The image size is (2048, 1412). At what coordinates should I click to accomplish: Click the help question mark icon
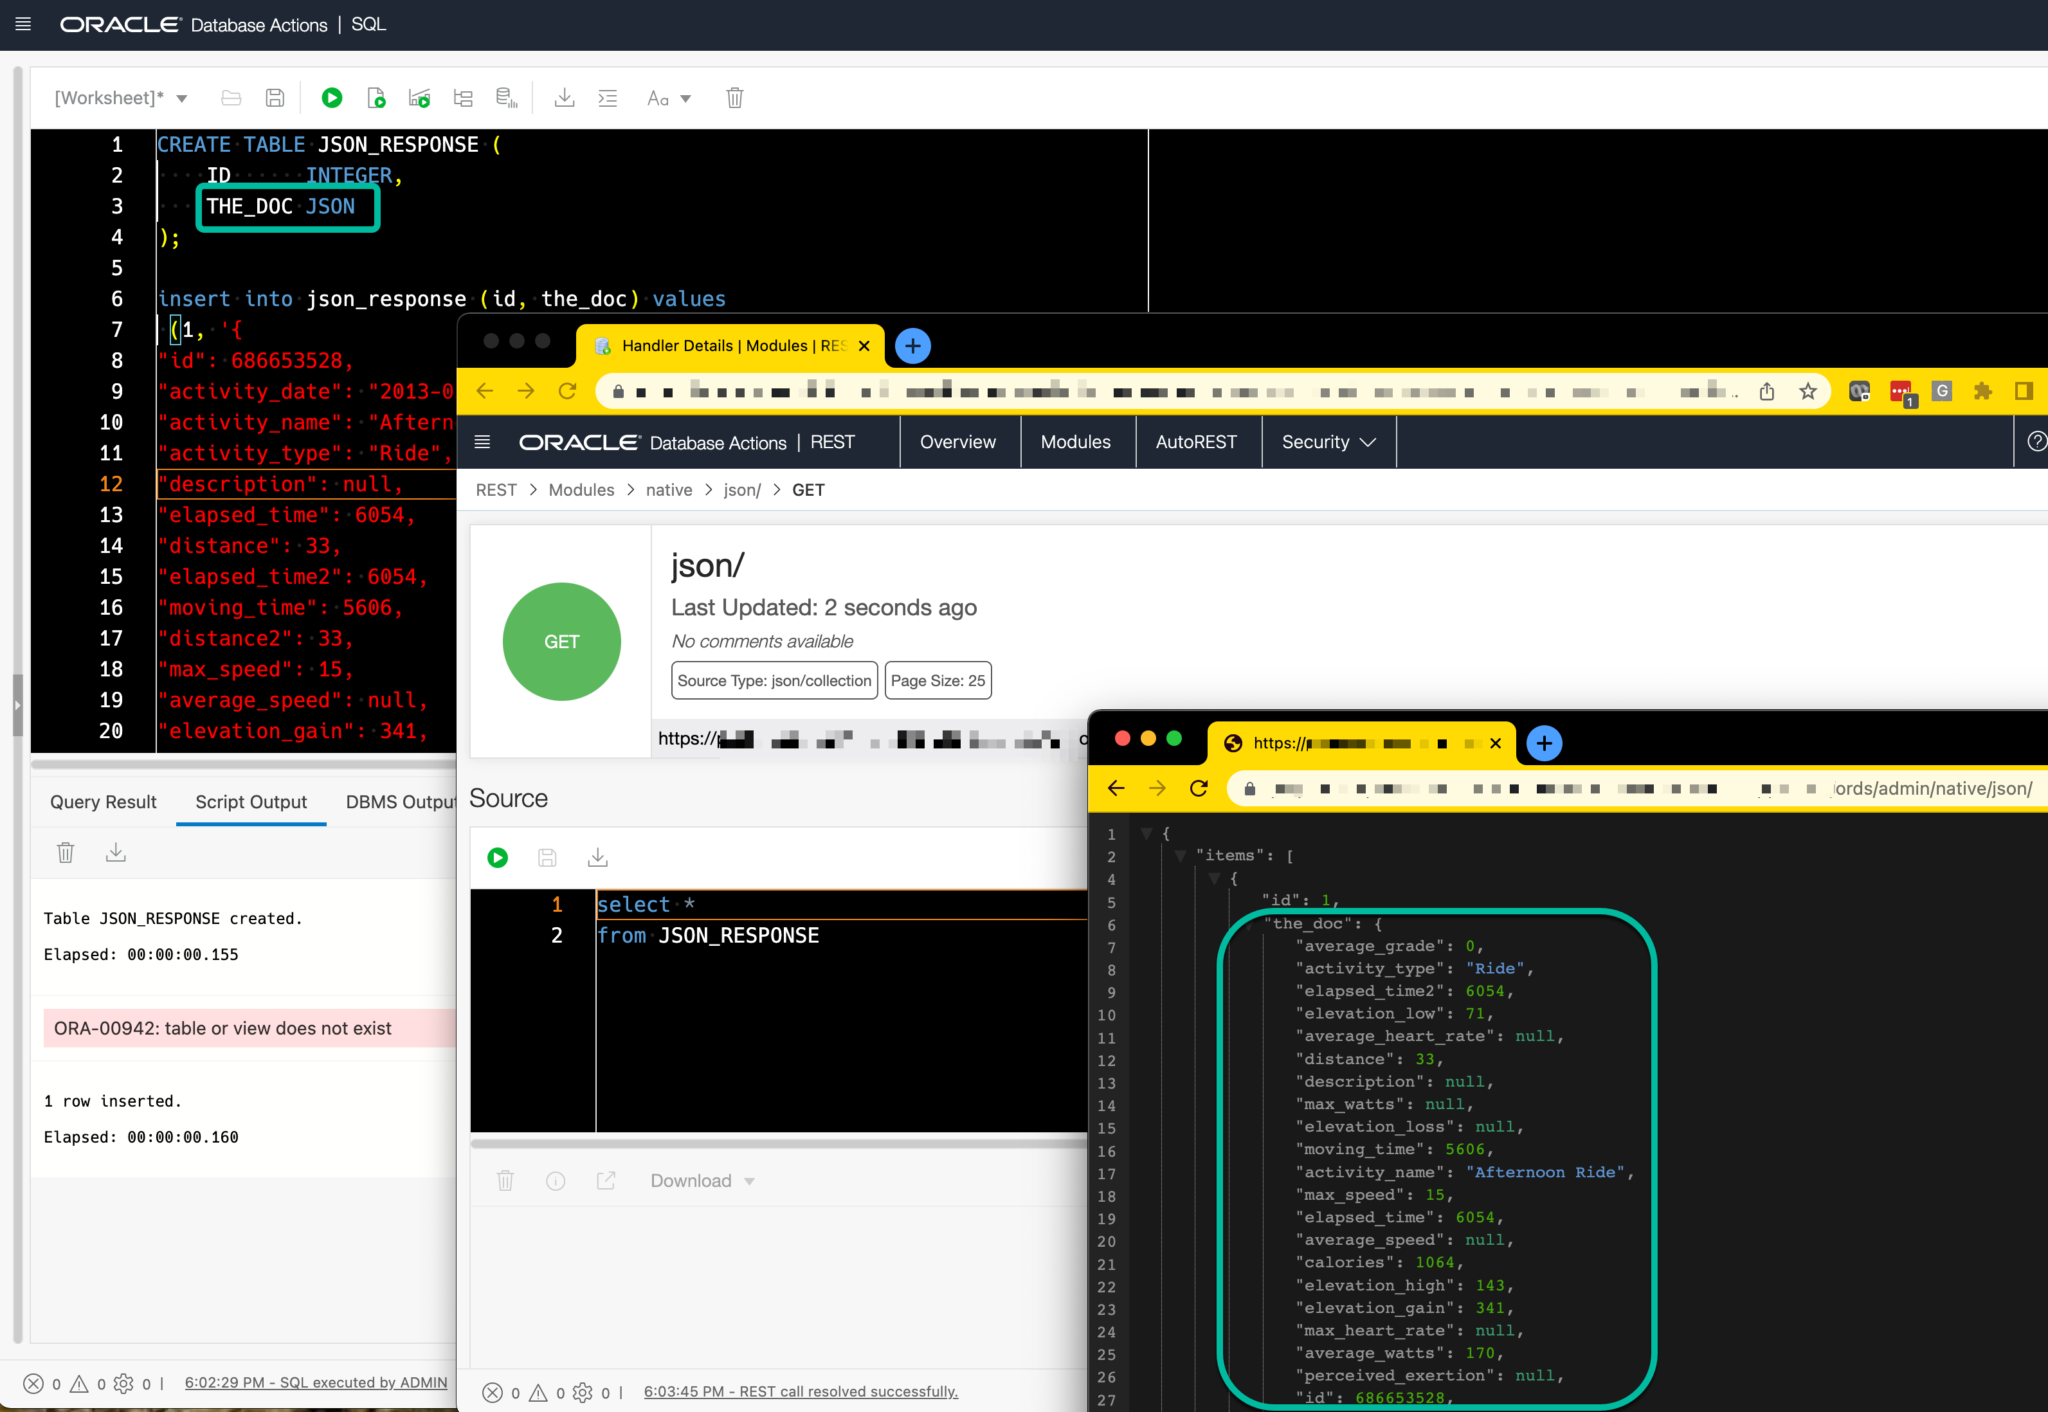pos(2036,442)
